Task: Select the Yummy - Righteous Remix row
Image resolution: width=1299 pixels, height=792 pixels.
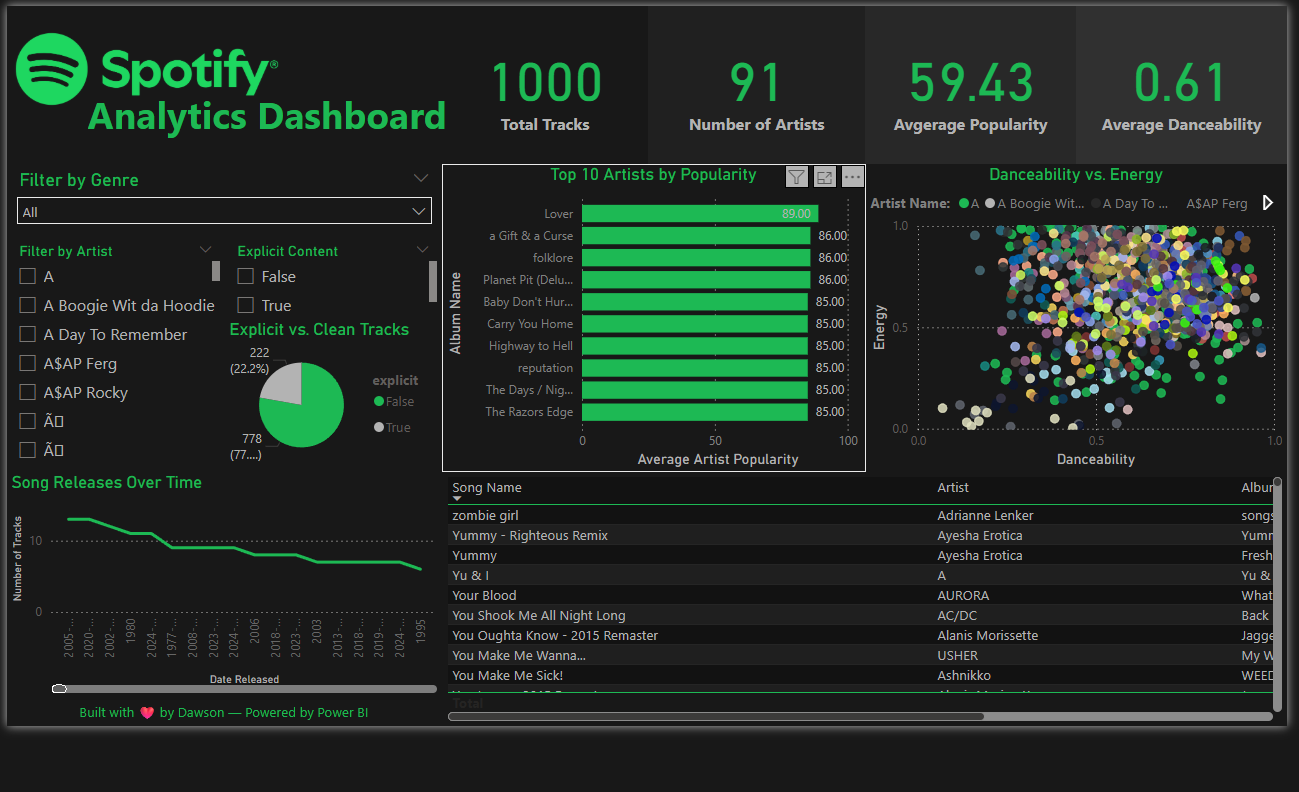Action: (861, 536)
